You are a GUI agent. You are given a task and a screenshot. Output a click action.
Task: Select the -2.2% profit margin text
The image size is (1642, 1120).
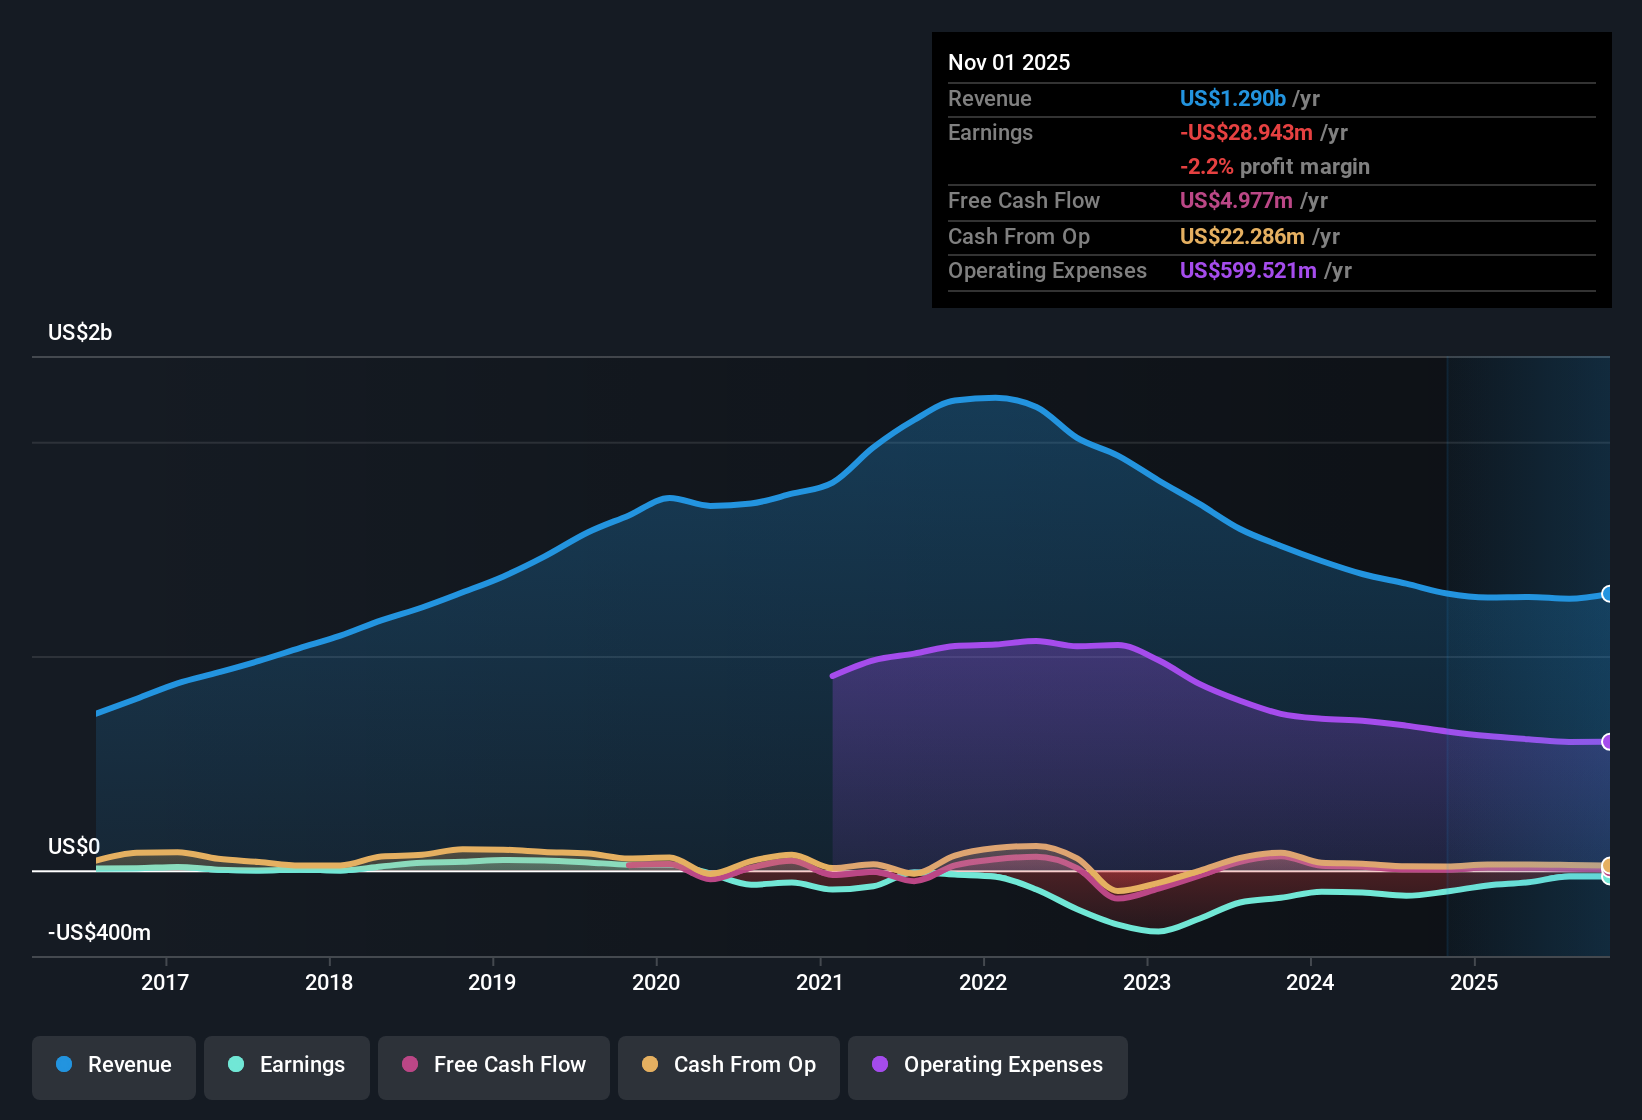(x=1275, y=167)
